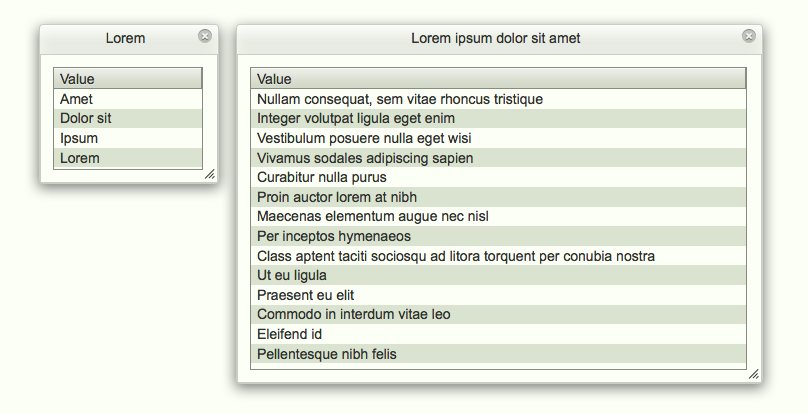Select the Amet row

[128, 99]
